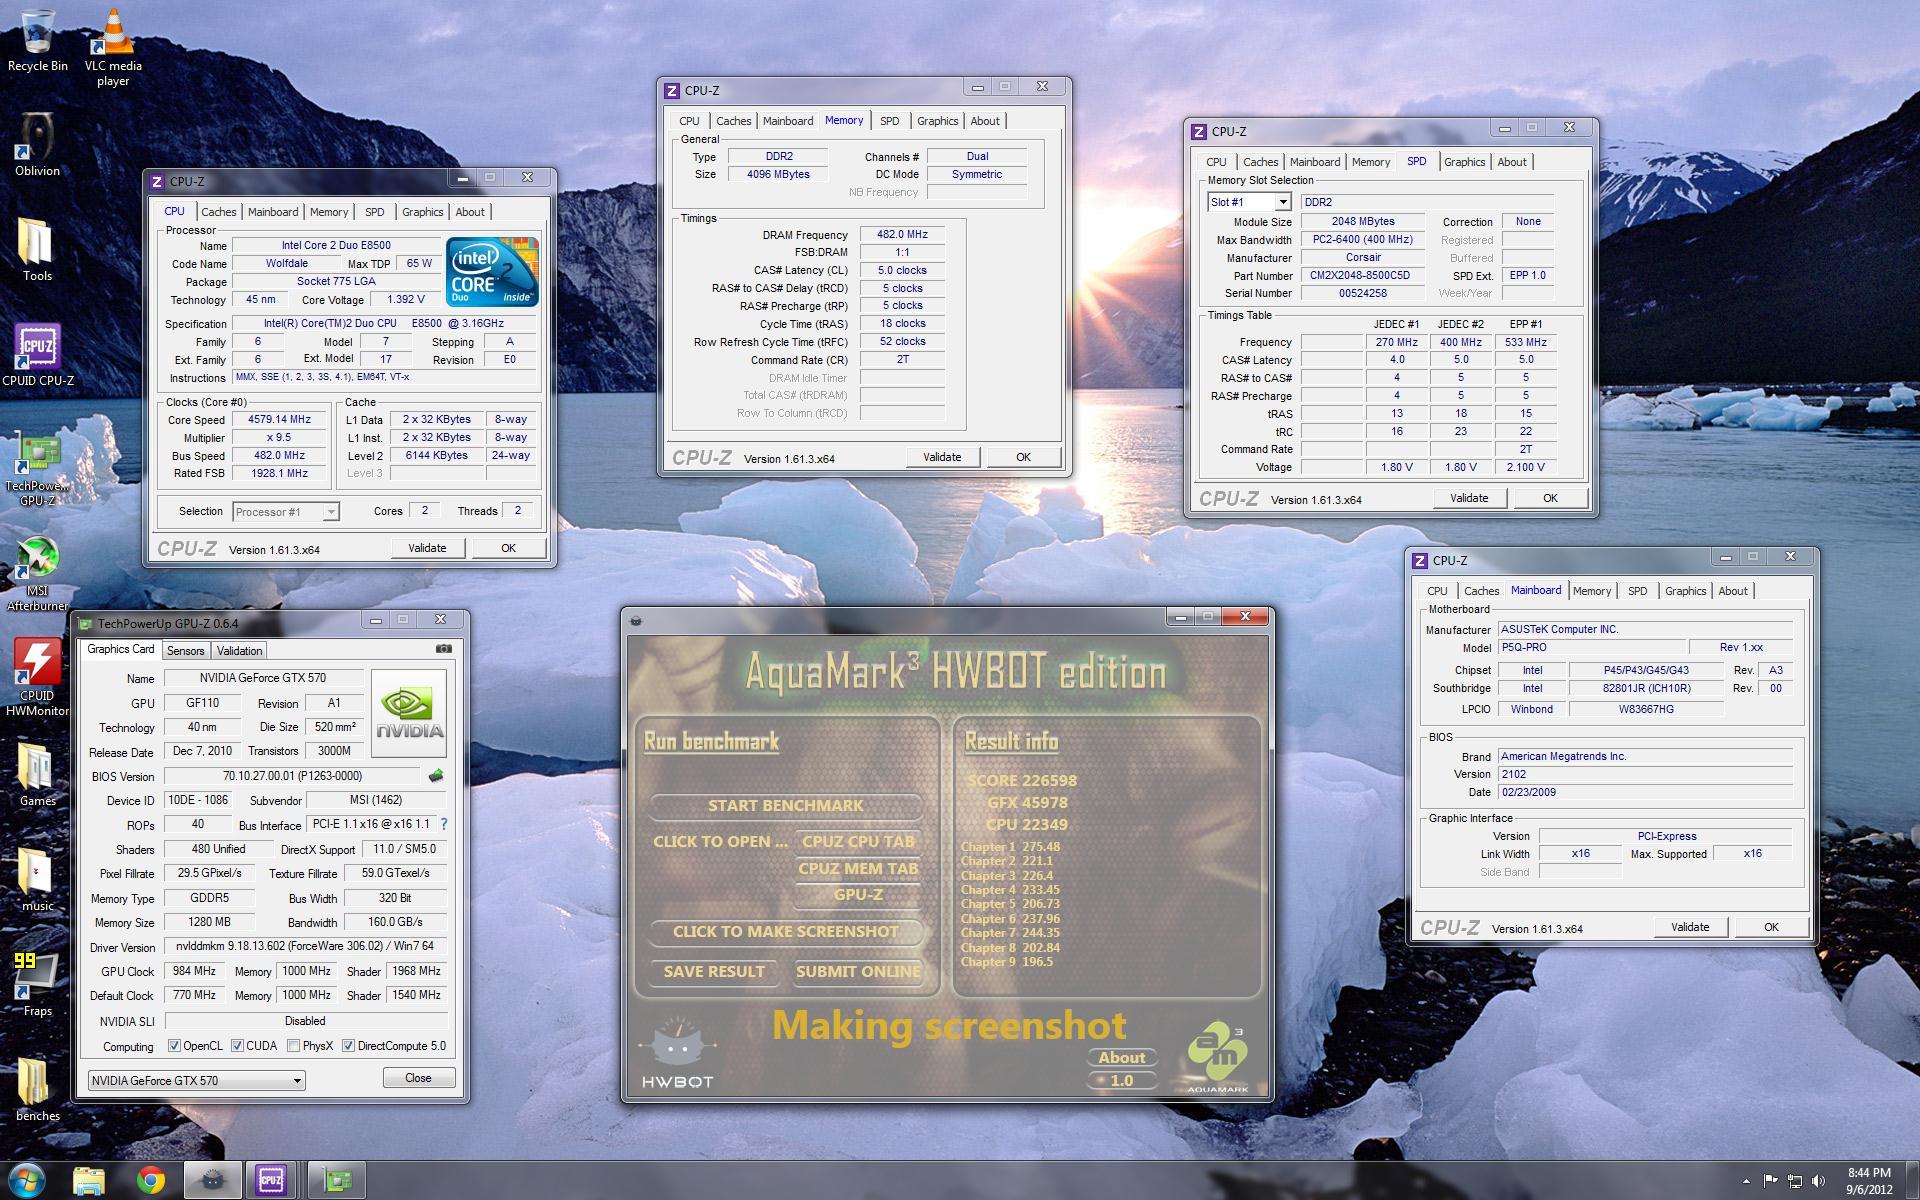Click the Core Speed 4579.14 MHz value

pyautogui.click(x=279, y=420)
